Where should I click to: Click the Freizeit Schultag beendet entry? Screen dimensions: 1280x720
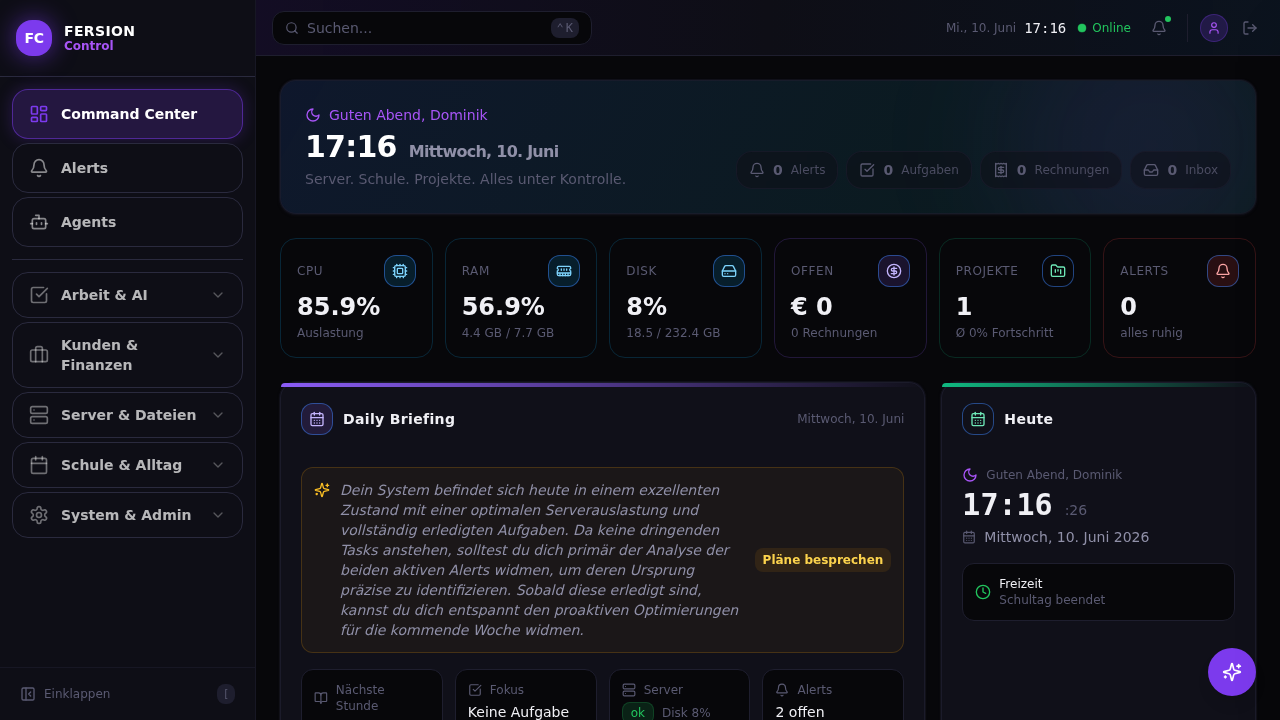pyautogui.click(x=1098, y=592)
